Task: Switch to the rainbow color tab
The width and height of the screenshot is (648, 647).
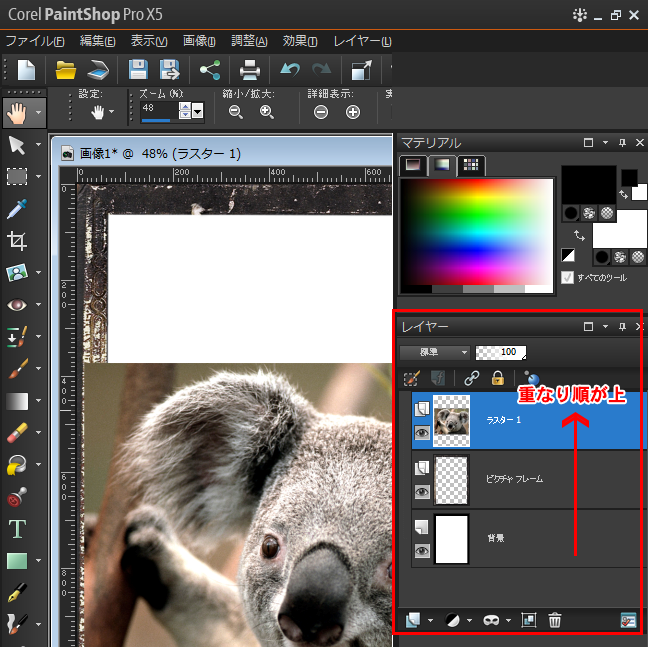Action: [x=442, y=165]
